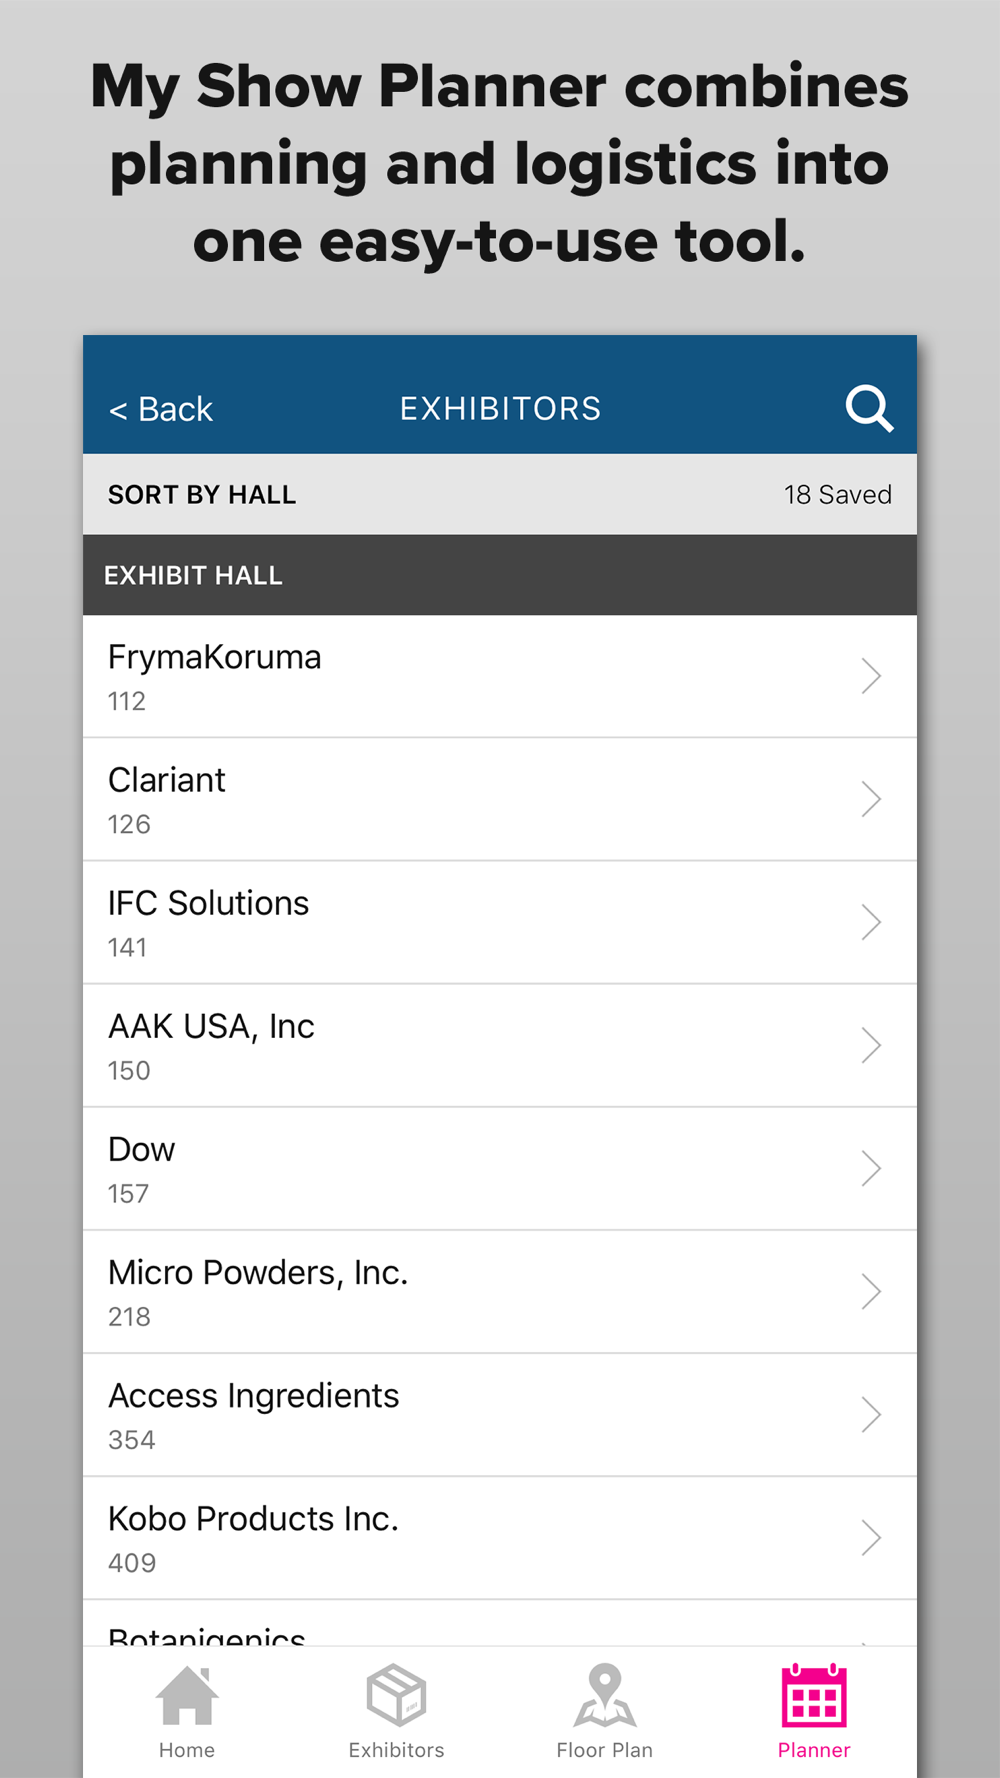Image resolution: width=1000 pixels, height=1778 pixels.
Task: Tap the partially visible Botanigenics row
Action: tap(500, 1623)
